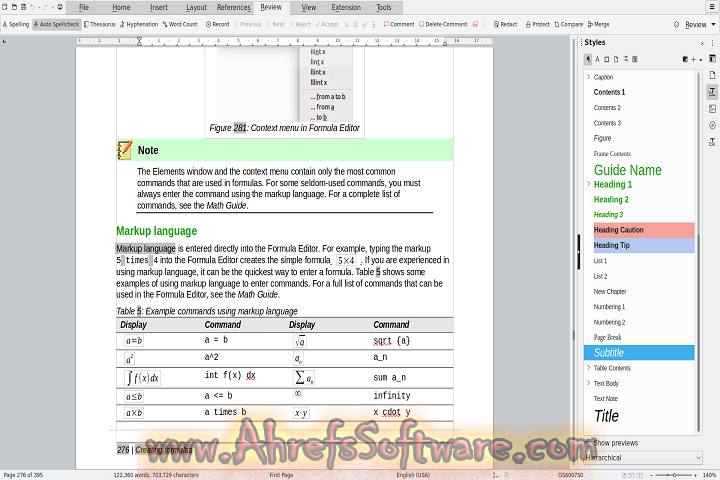This screenshot has height=480, width=720.
Task: Click the Thesaurus toolbar button
Action: pos(99,23)
